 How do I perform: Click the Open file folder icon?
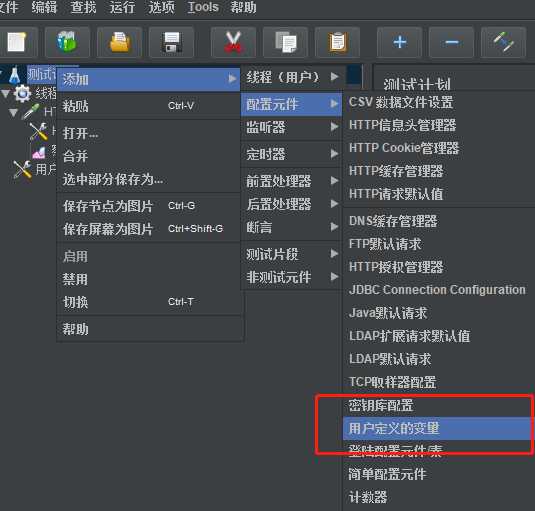(x=119, y=42)
